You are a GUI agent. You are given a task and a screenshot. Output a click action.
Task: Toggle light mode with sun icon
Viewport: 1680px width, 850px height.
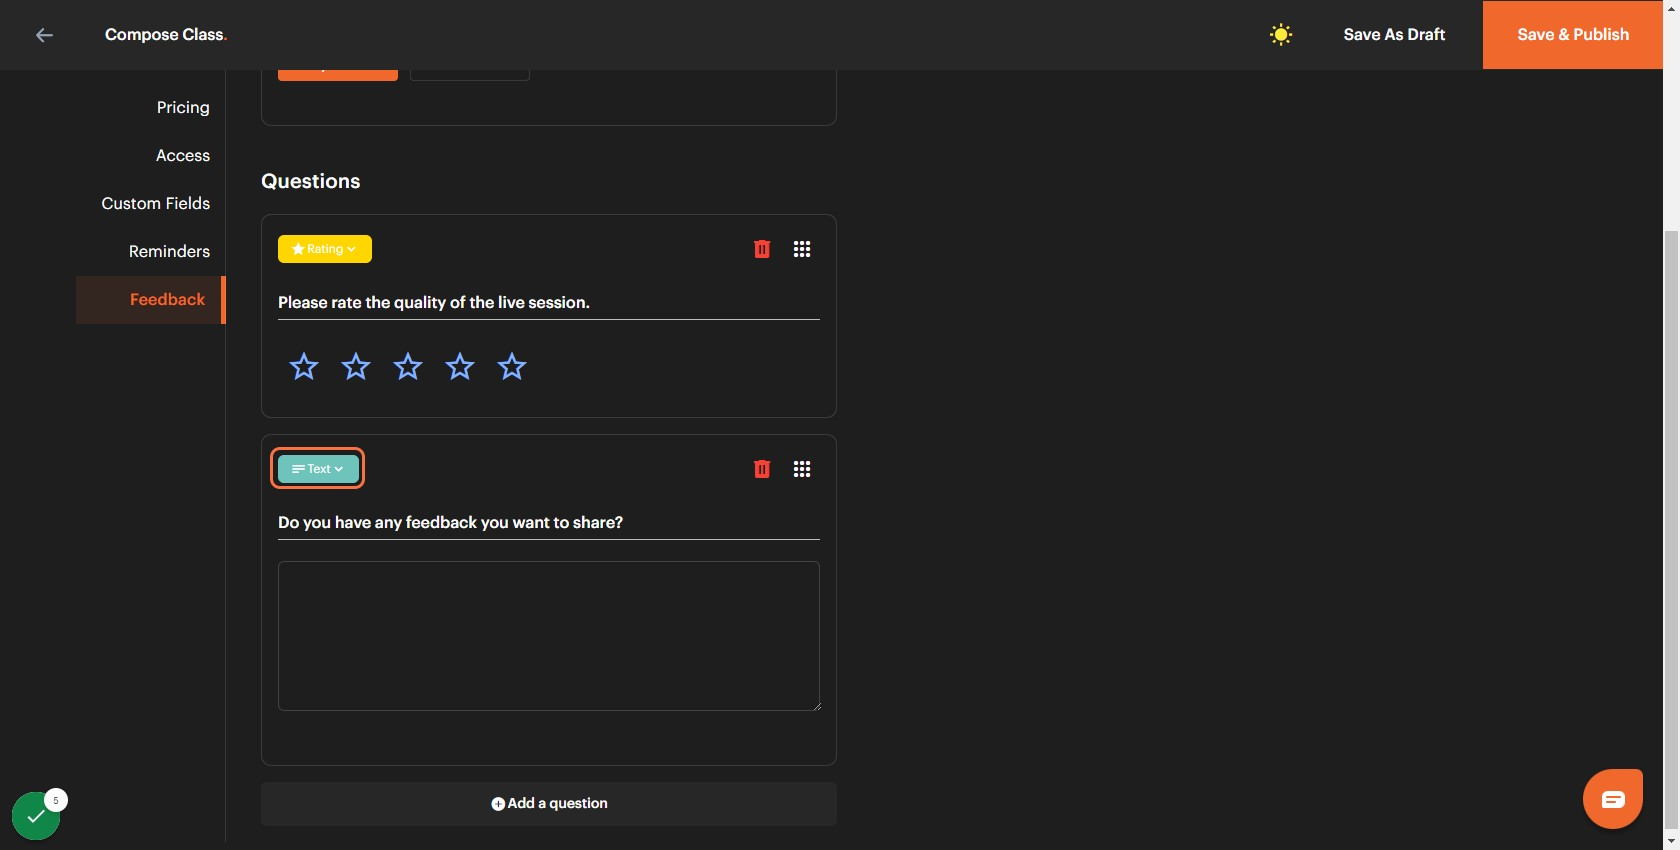pyautogui.click(x=1281, y=35)
